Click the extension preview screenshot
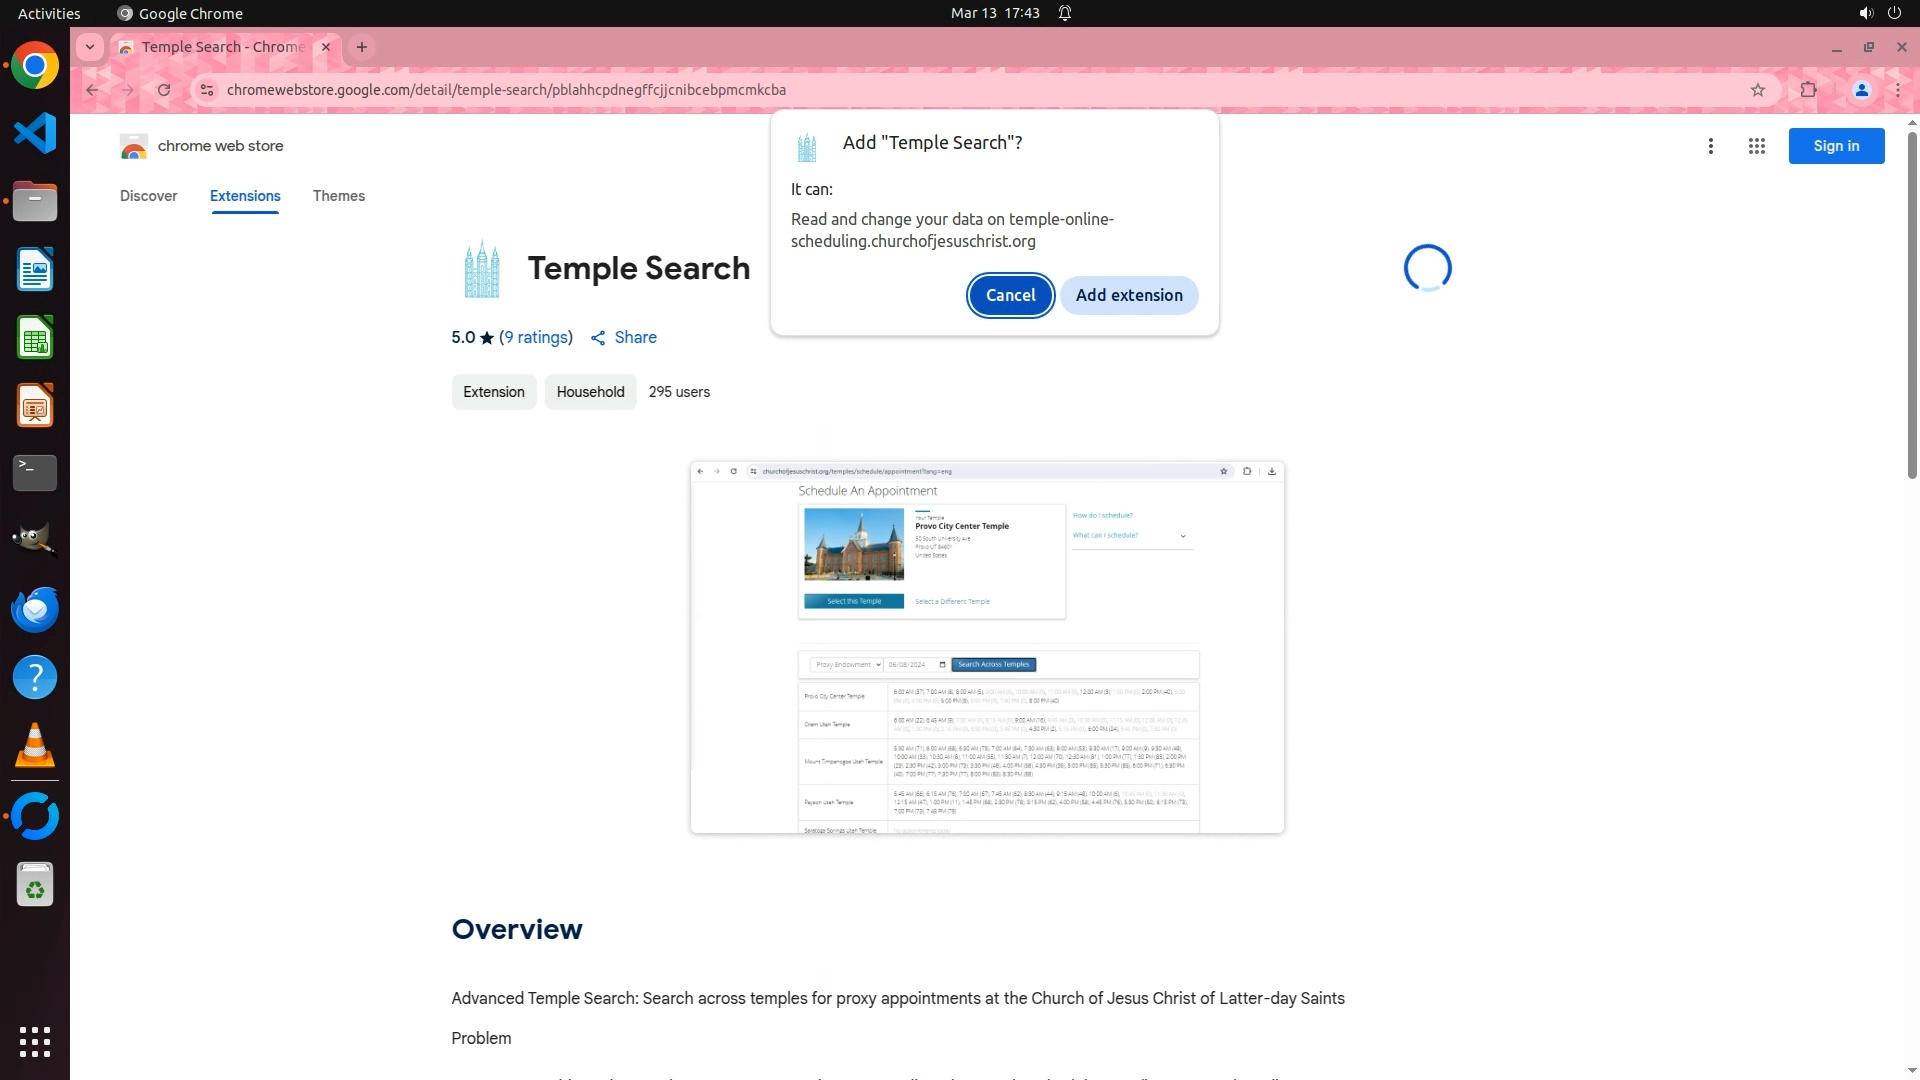1920x1080 pixels. point(986,647)
